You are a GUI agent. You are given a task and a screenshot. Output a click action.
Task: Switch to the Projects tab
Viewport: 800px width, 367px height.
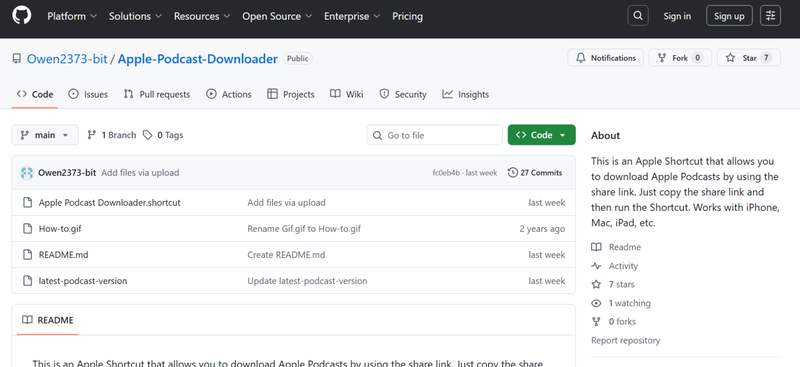(x=291, y=94)
